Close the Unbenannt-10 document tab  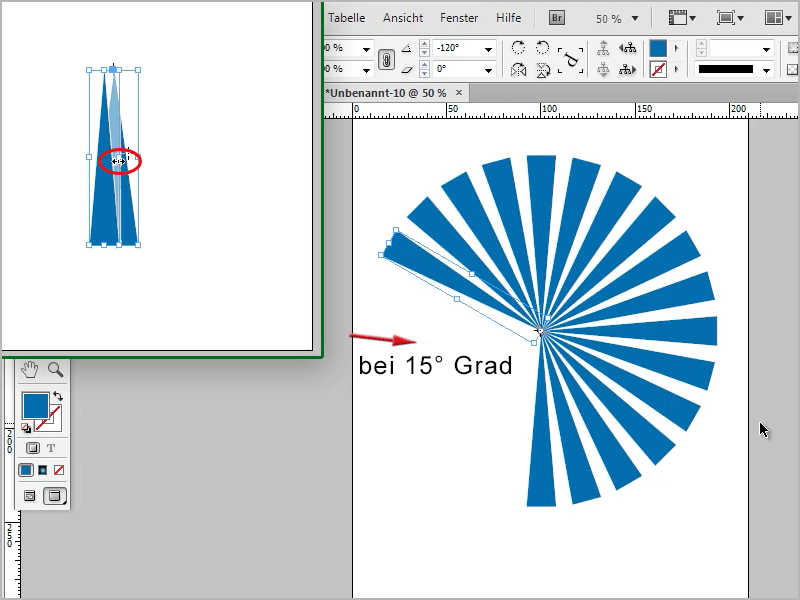click(x=459, y=92)
